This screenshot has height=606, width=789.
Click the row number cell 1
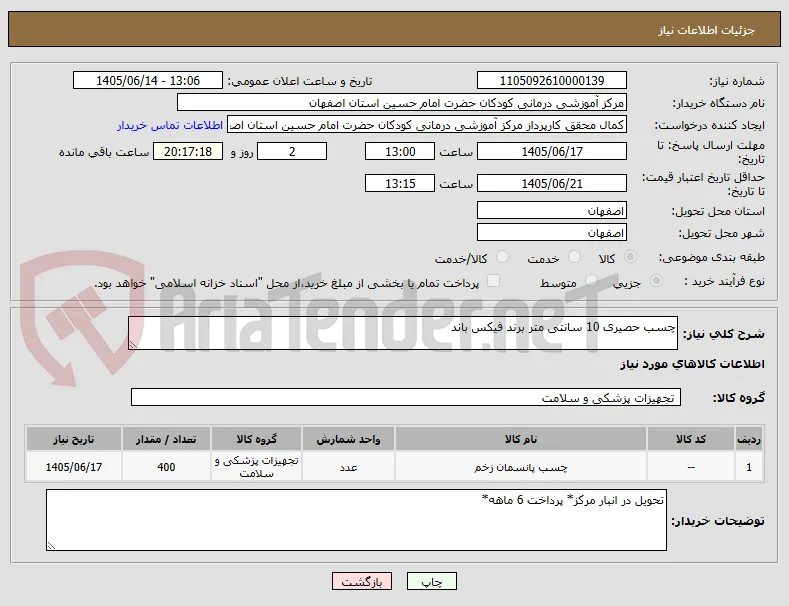coord(749,467)
